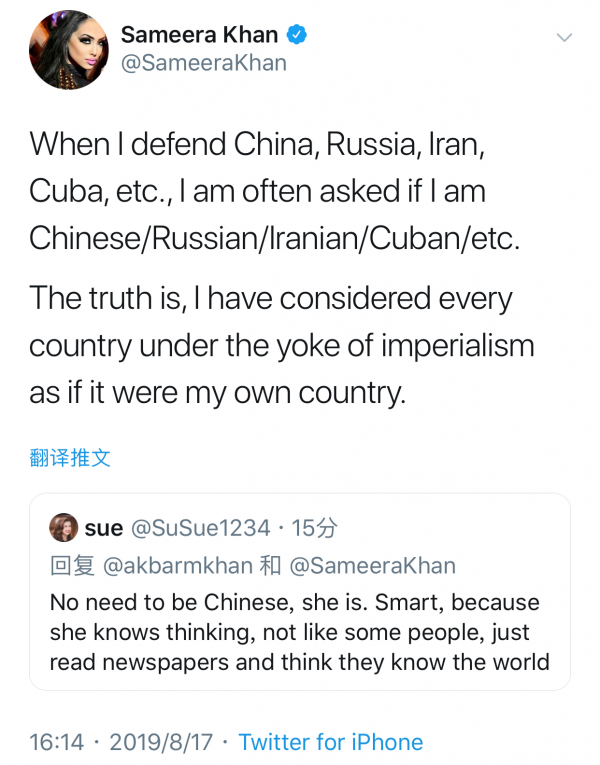This screenshot has width=600, height=765.
Task: Click the blue verified badge
Action: click(298, 35)
